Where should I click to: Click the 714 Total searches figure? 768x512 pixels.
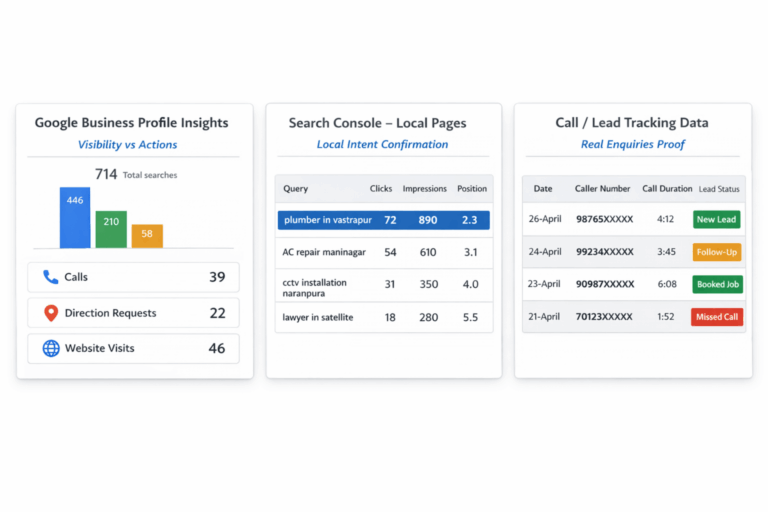[136, 174]
